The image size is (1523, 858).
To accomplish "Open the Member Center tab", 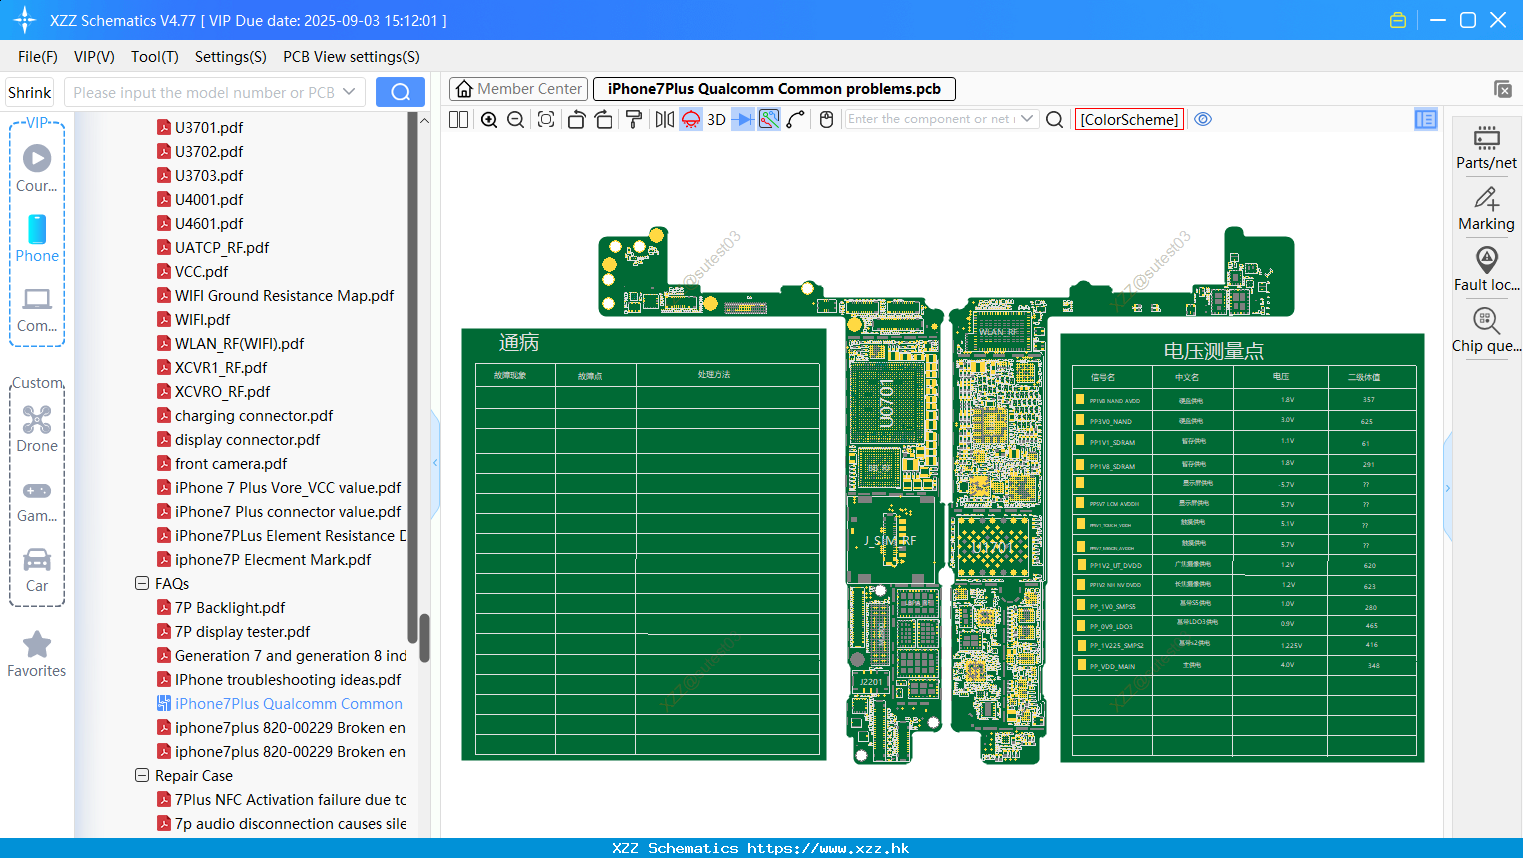I will pyautogui.click(x=519, y=89).
